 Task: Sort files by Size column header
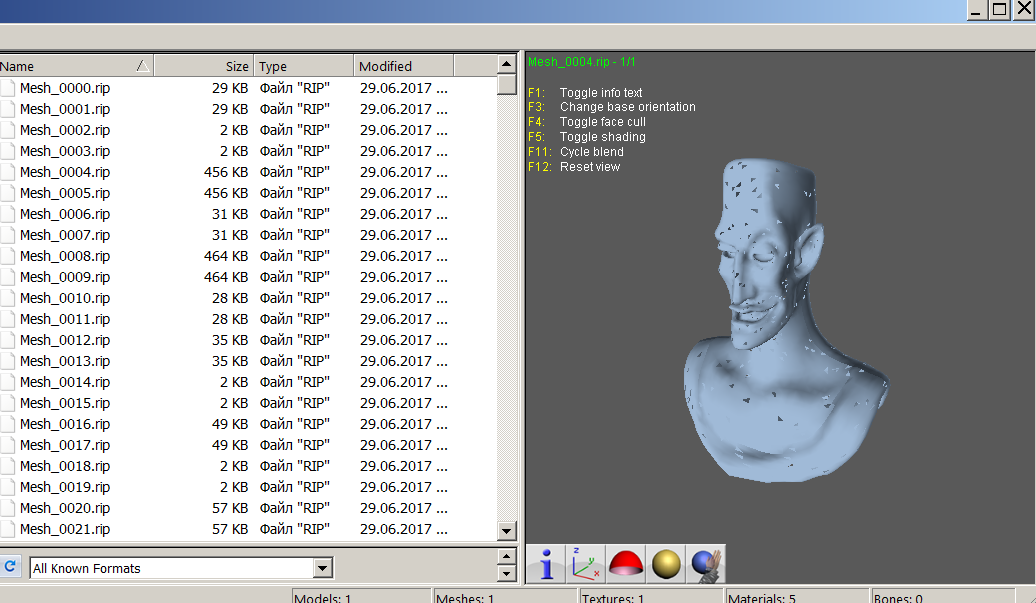(x=204, y=66)
